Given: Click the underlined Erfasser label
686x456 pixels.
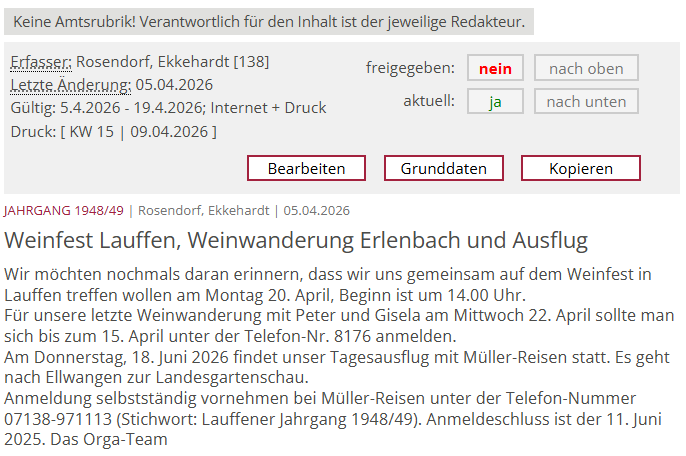Looking at the screenshot, I should pos(41,61).
